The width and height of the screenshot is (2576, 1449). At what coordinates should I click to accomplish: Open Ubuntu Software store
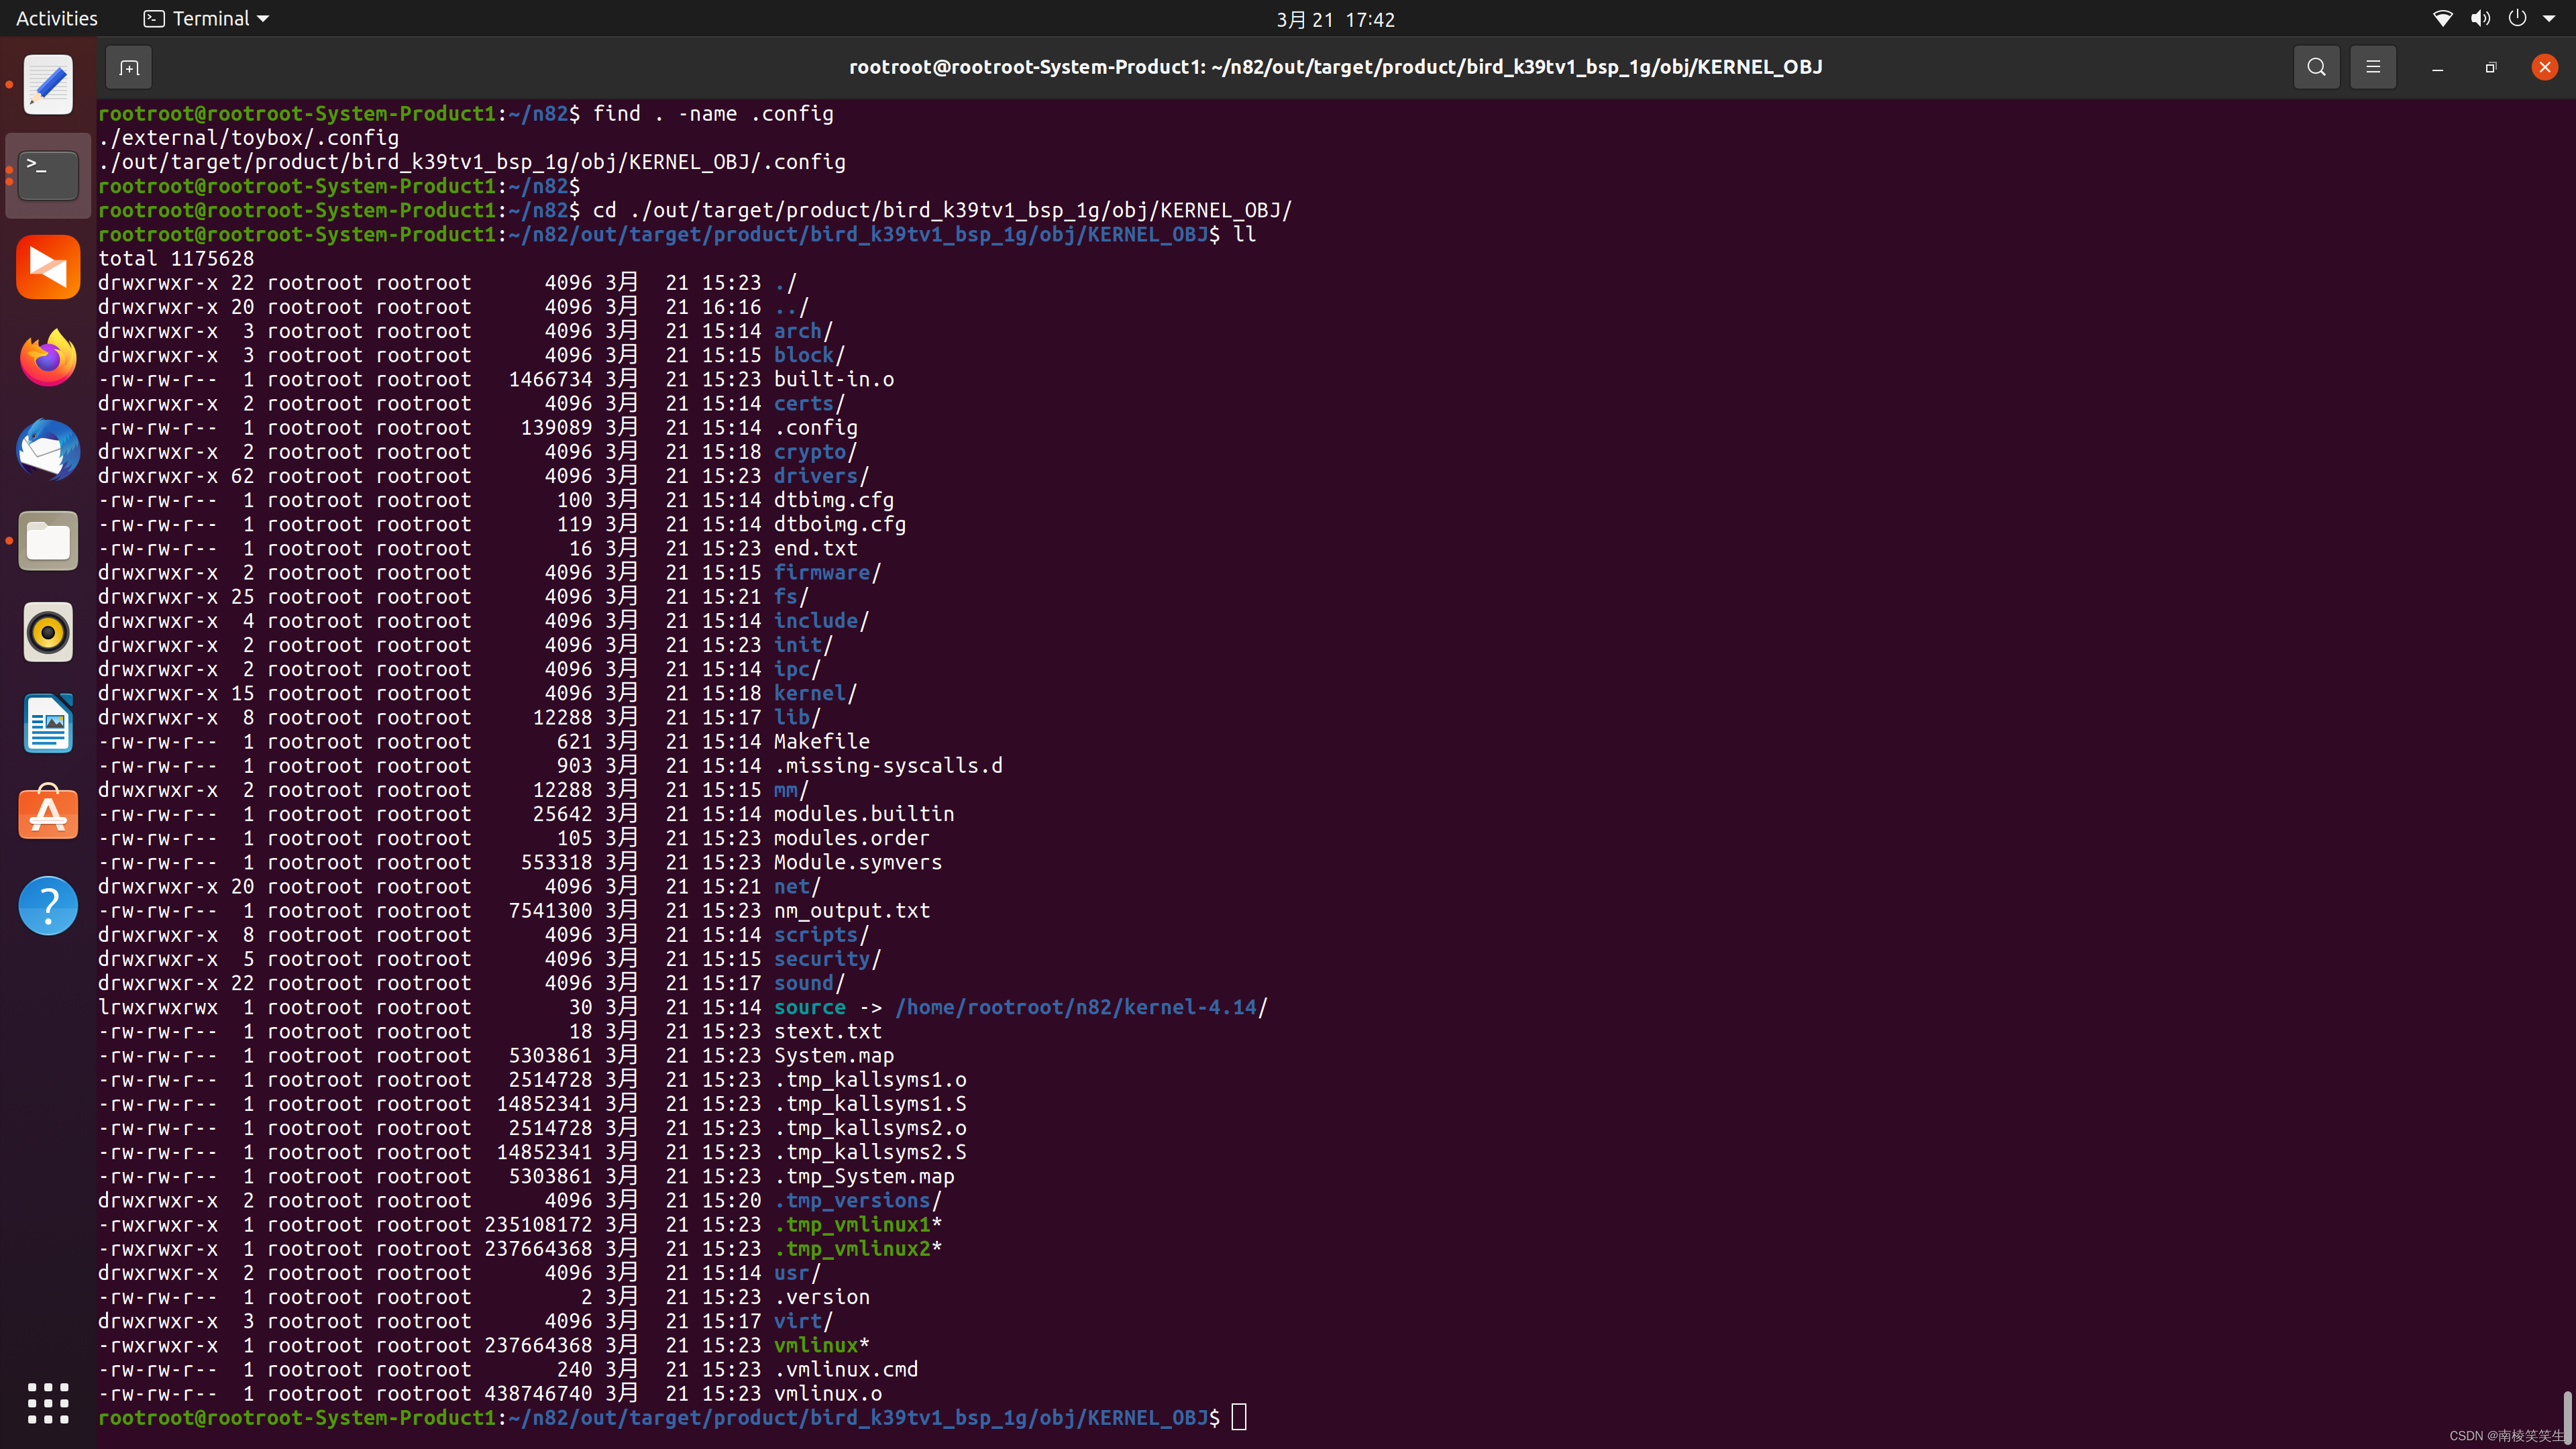click(48, 814)
